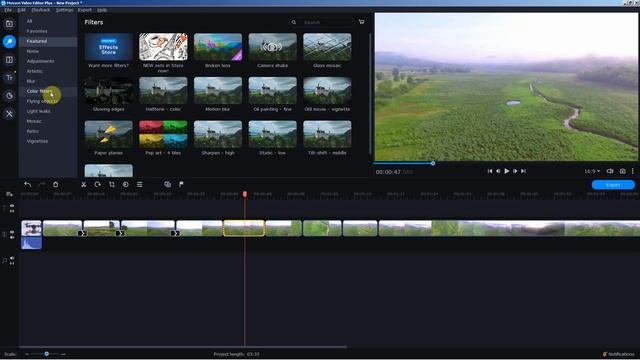Viewport: 640px width, 360px height.
Task: Open the File menu
Action: (x=8, y=10)
